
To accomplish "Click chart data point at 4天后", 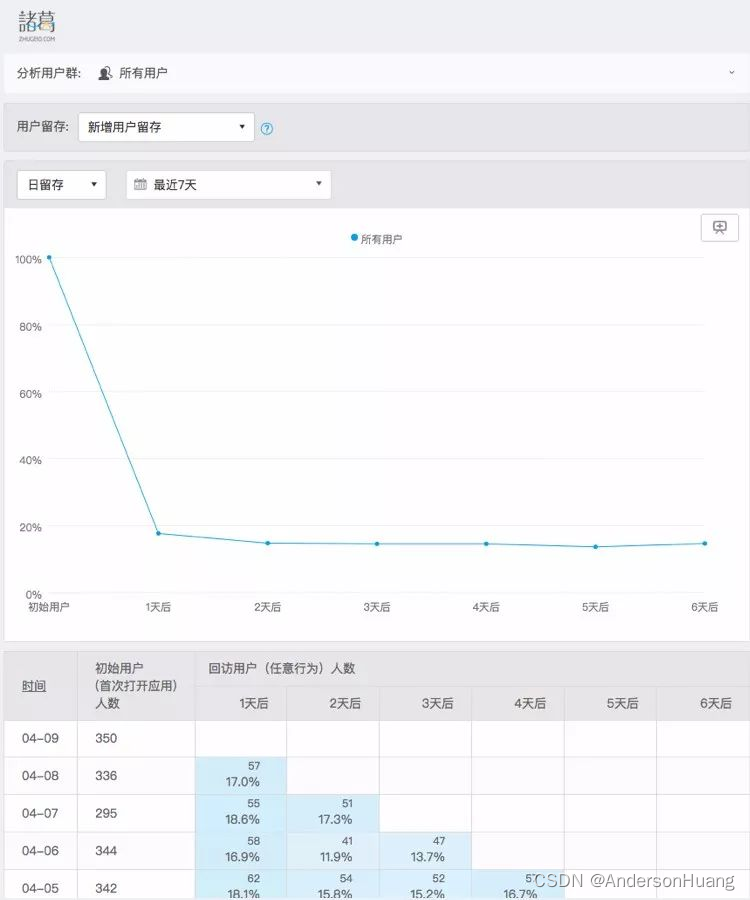I will [x=486, y=544].
